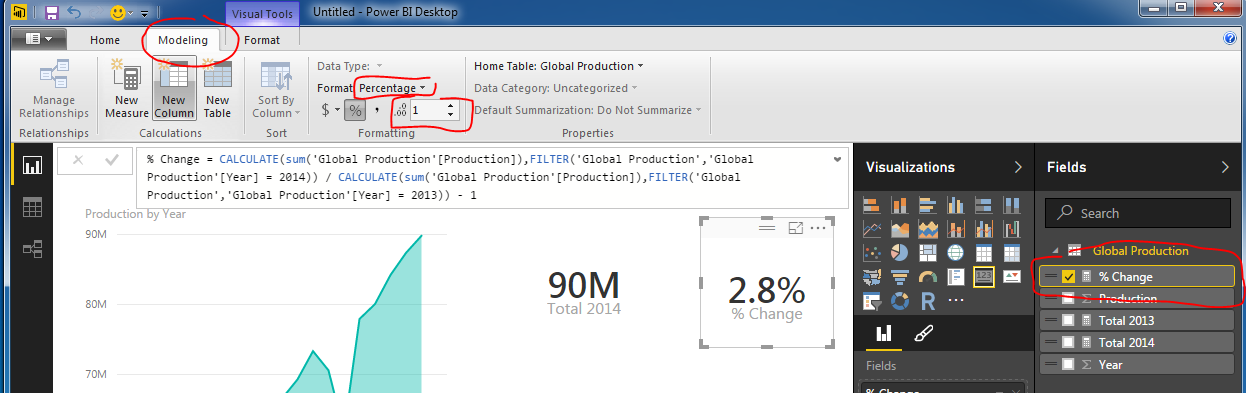This screenshot has width=1246, height=393.
Task: Open Relationships view in left sidebar
Action: pos(32,249)
